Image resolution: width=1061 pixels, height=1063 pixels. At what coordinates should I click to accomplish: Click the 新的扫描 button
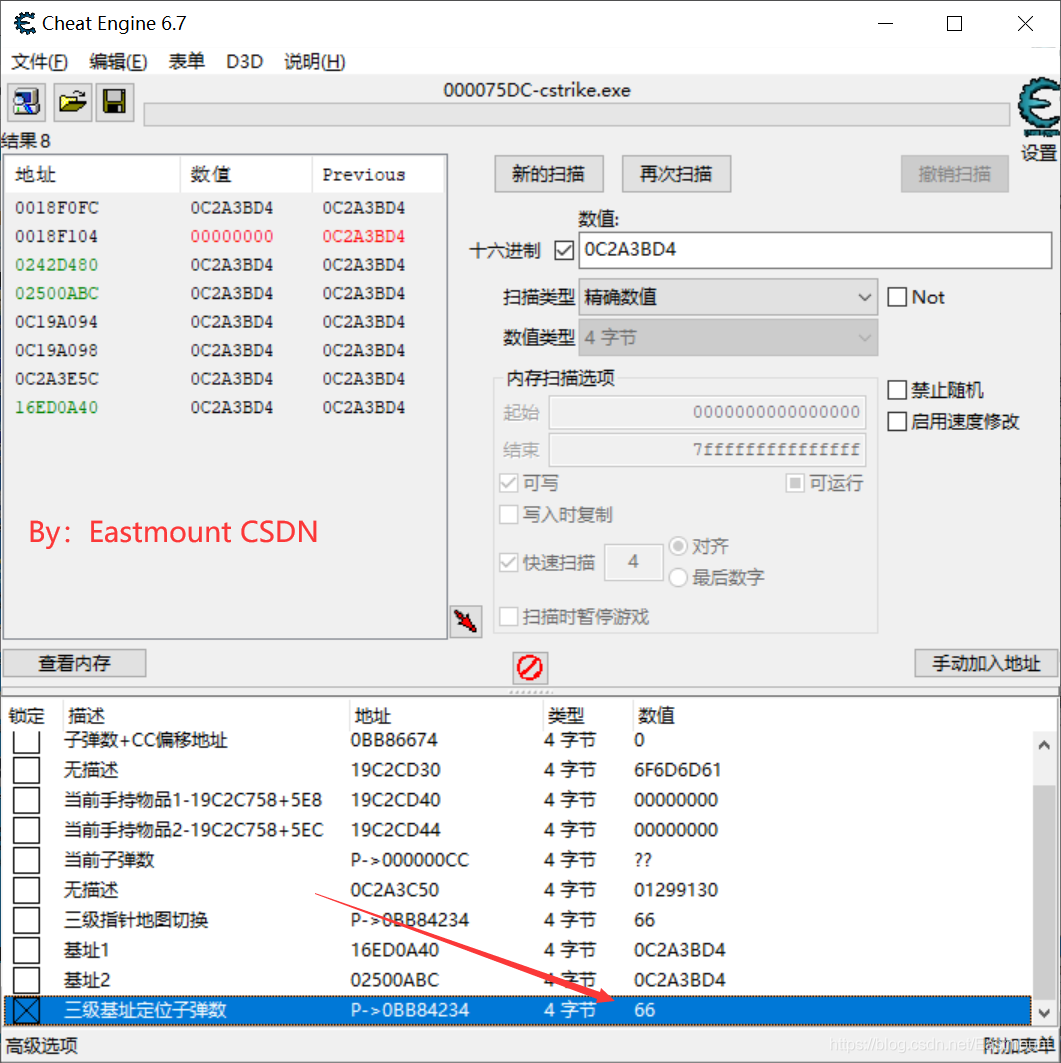pos(548,174)
